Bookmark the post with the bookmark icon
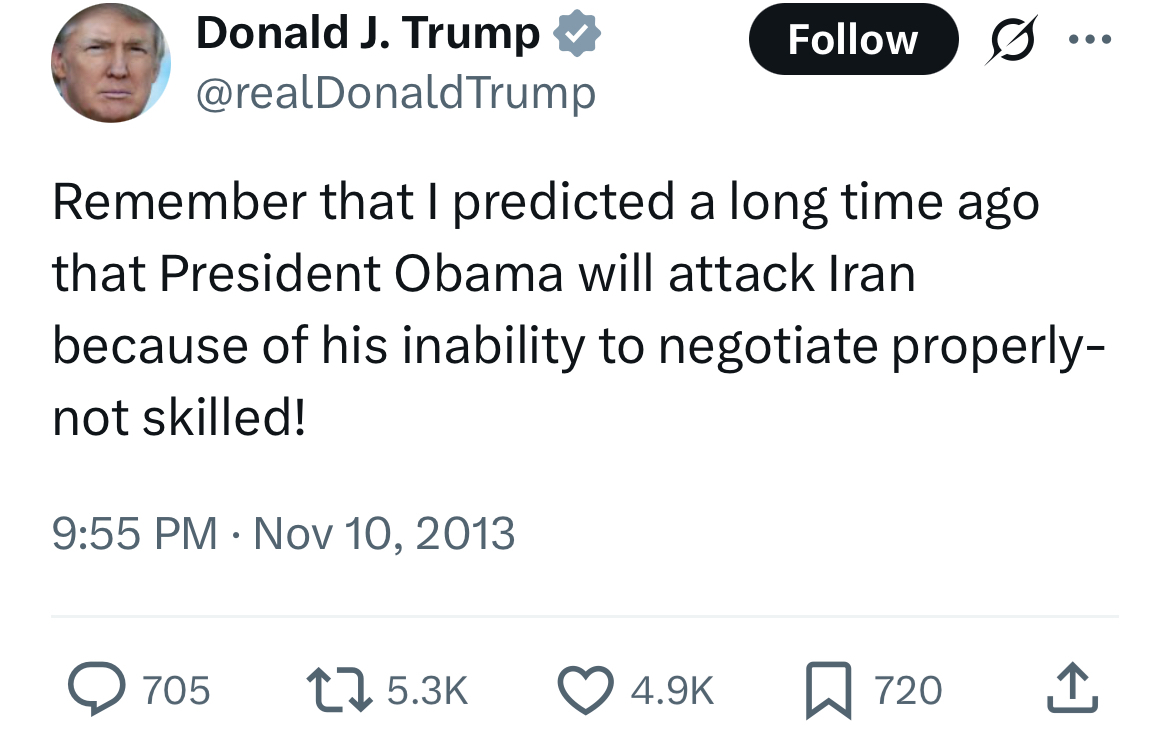Screen dimensions: 1170x755 [x=828, y=690]
